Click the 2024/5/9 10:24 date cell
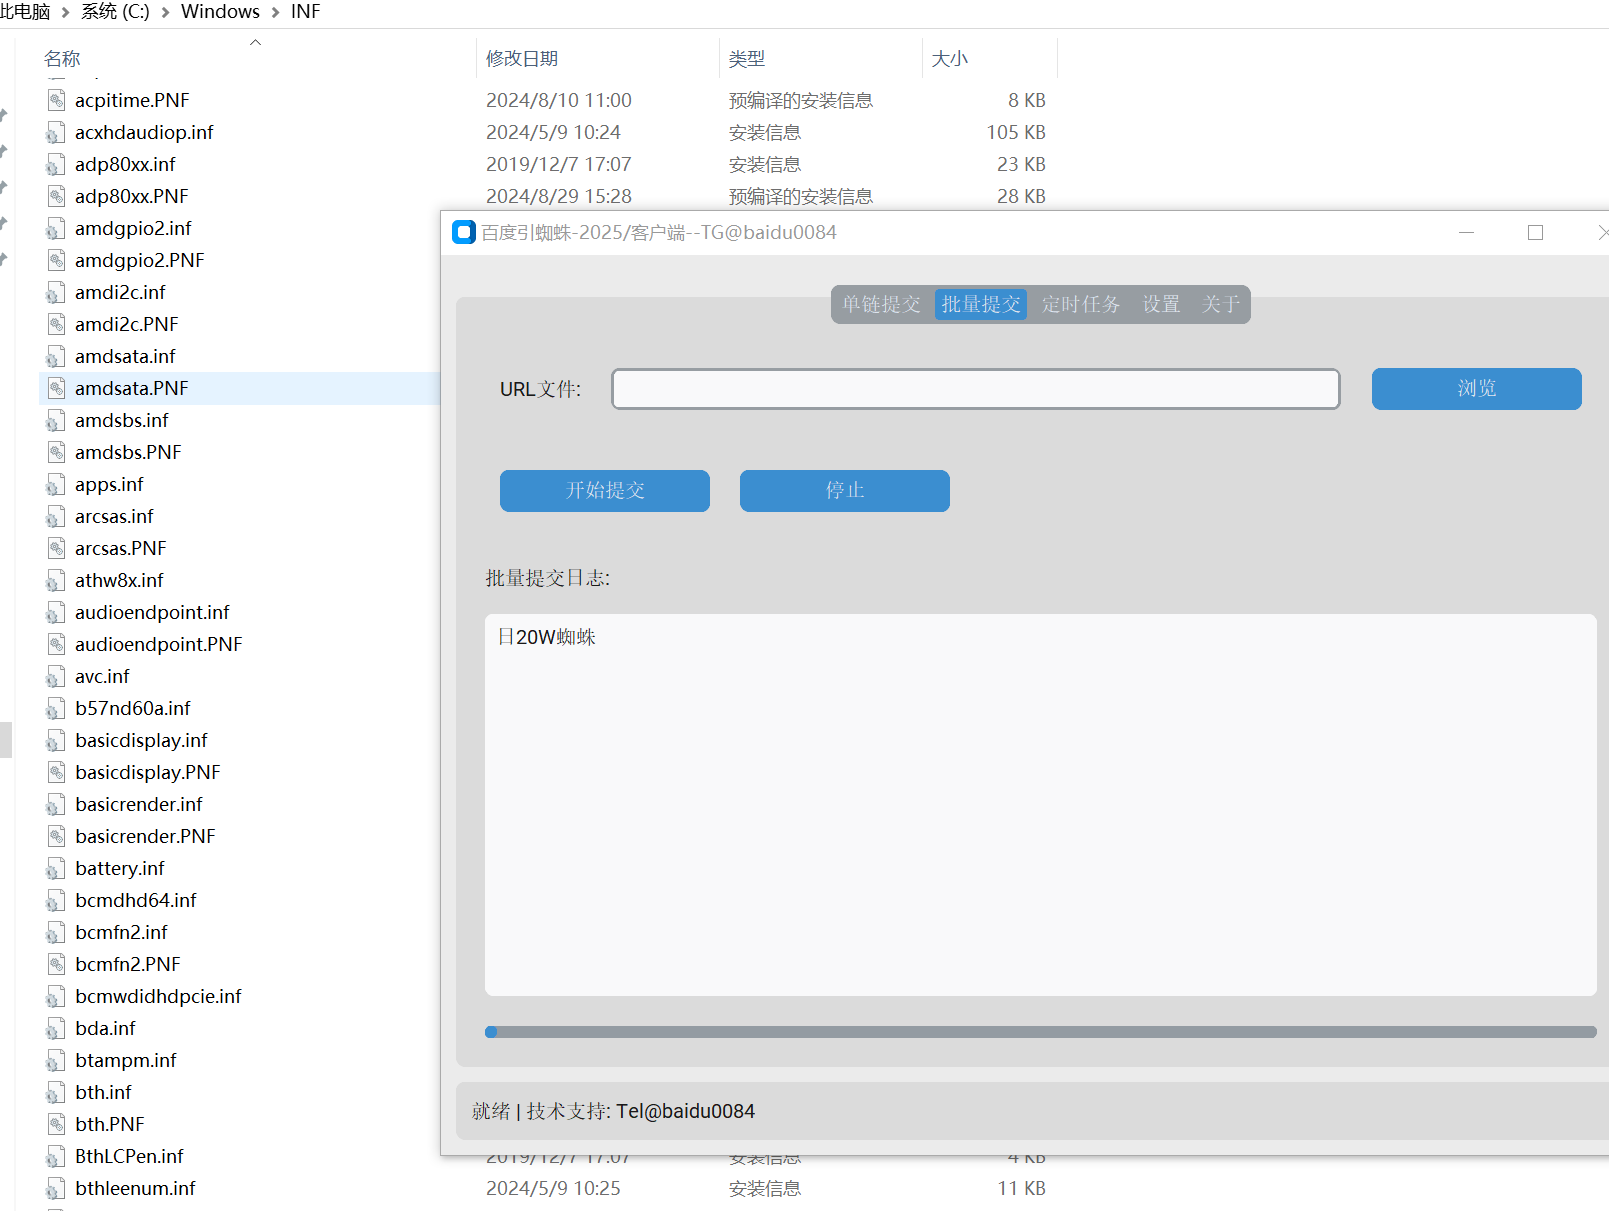 tap(553, 132)
